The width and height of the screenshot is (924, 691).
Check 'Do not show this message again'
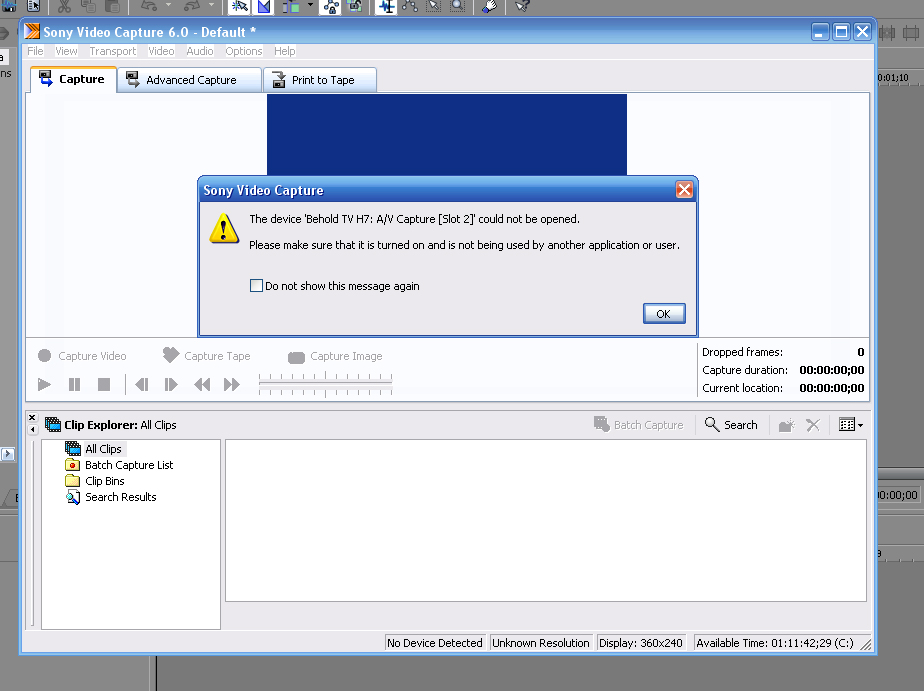point(257,286)
